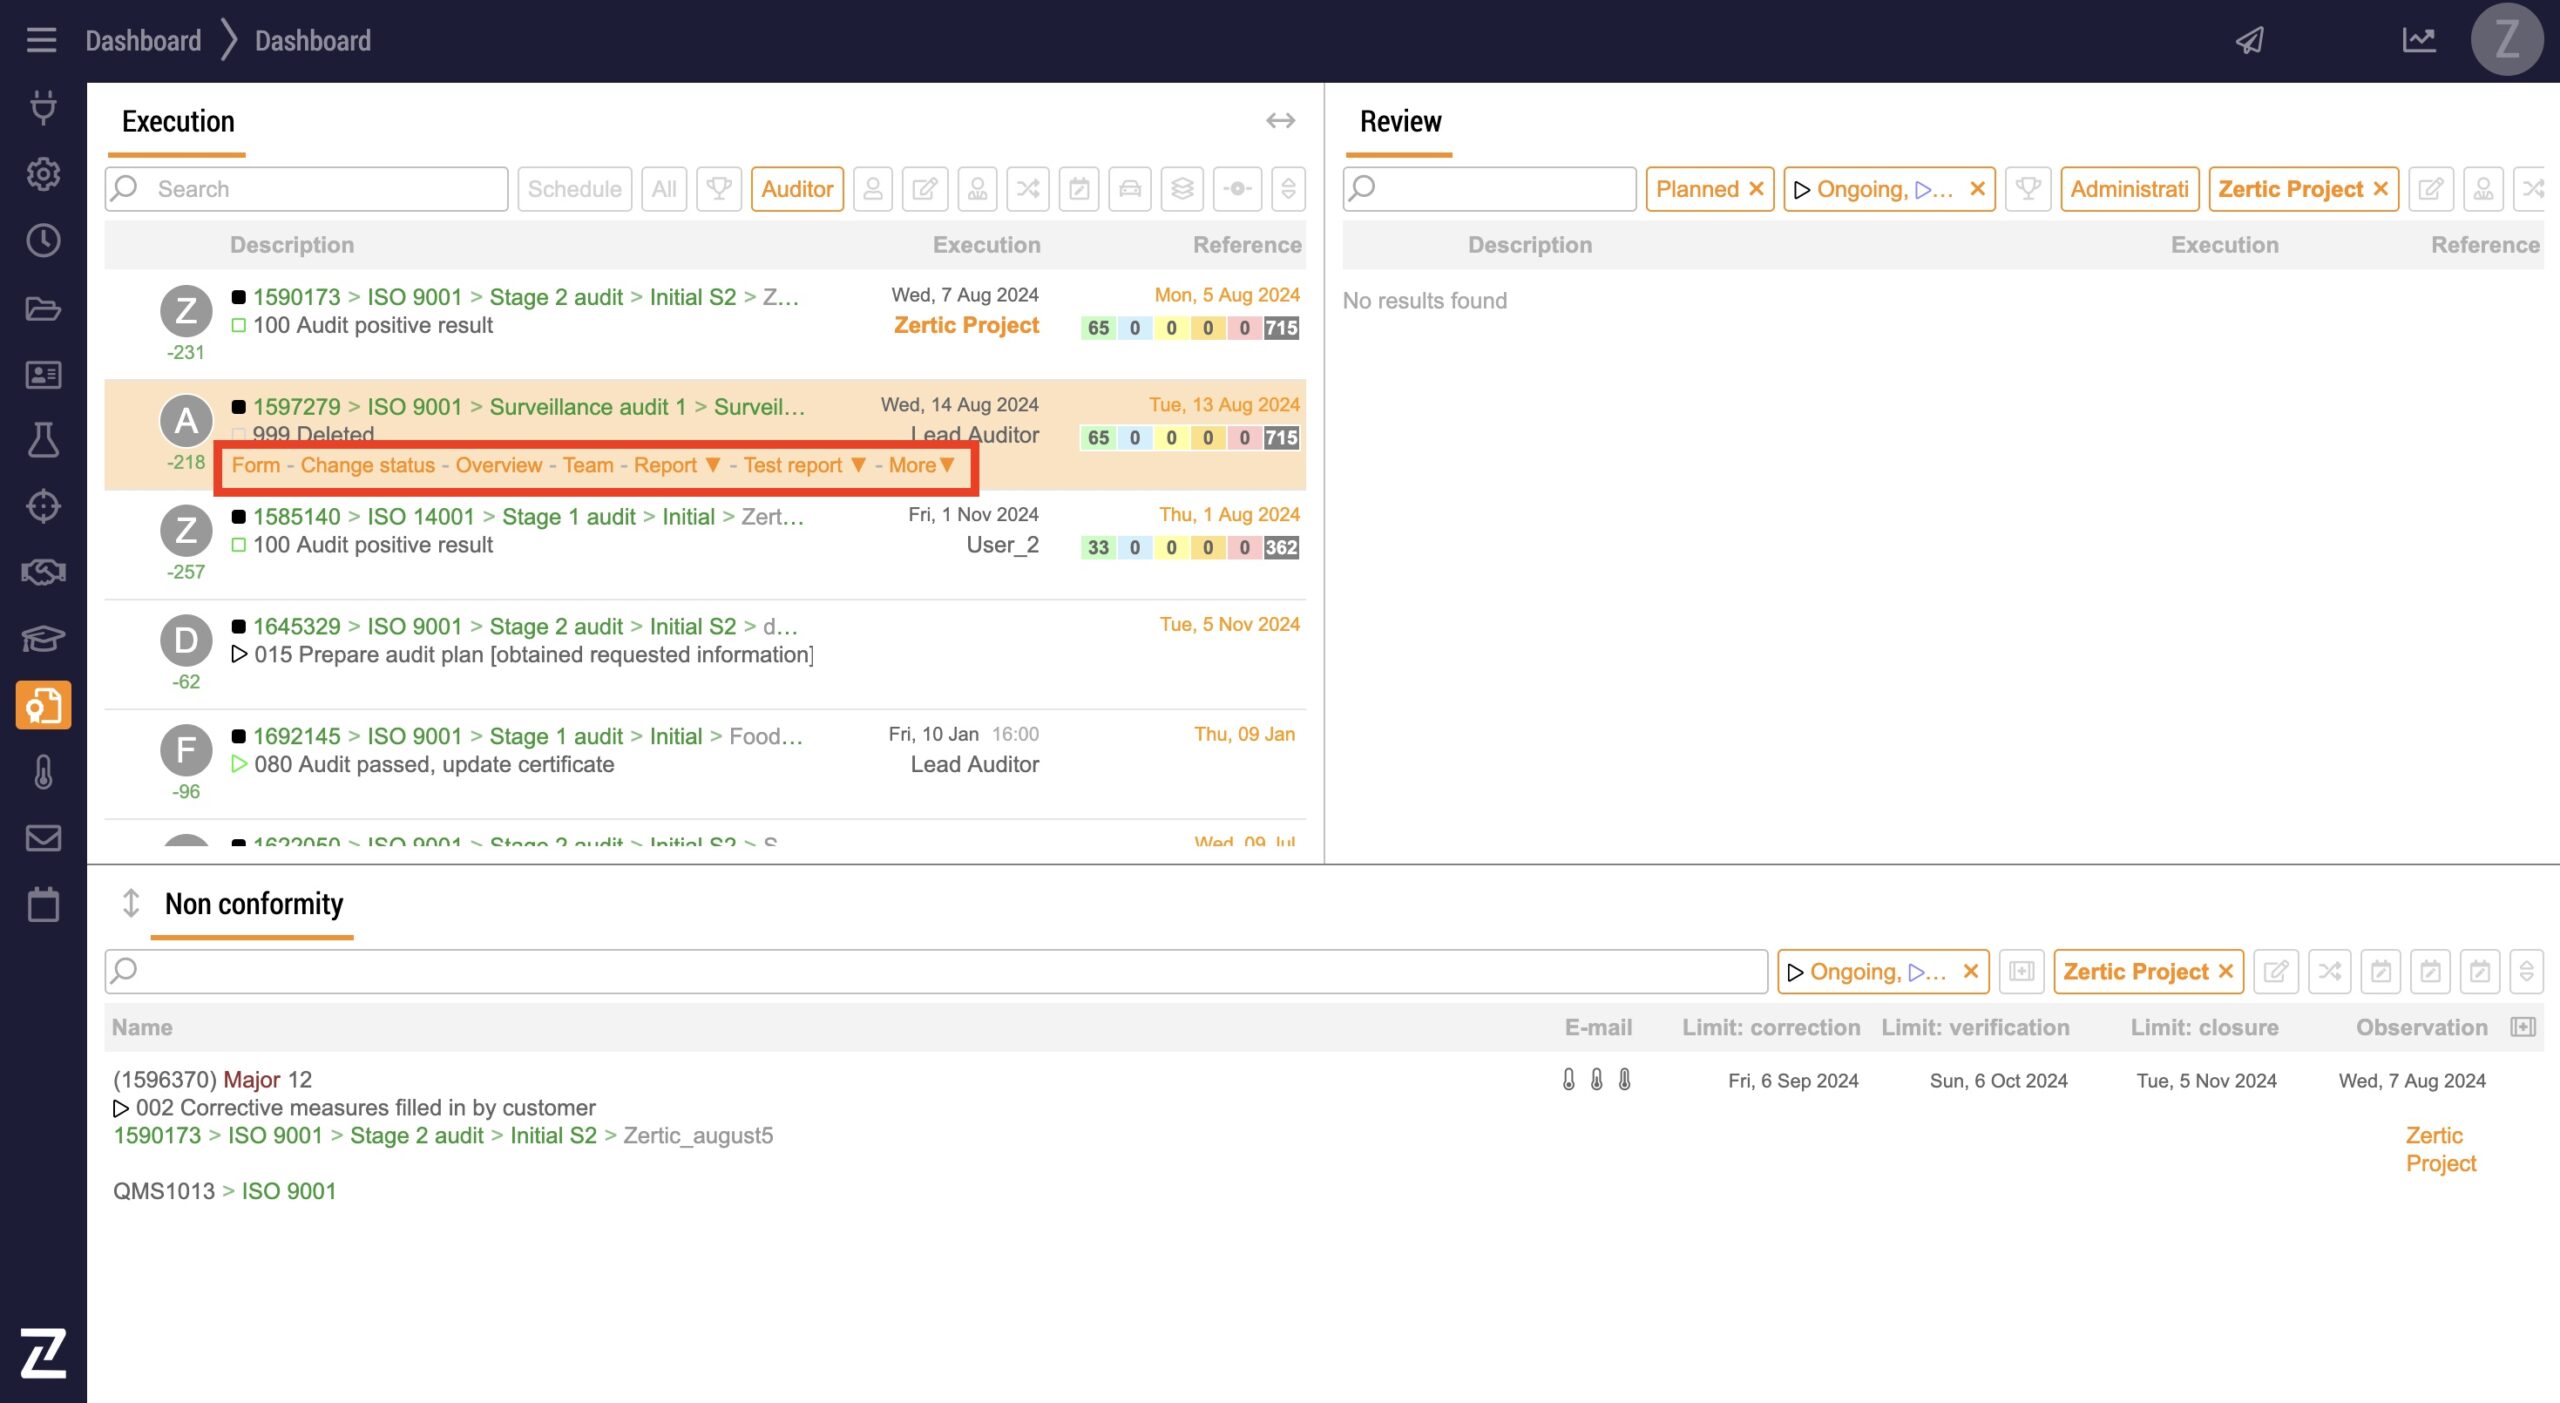Open the hamburger menu icon
This screenshot has width=2560, height=1403.
click(41, 40)
